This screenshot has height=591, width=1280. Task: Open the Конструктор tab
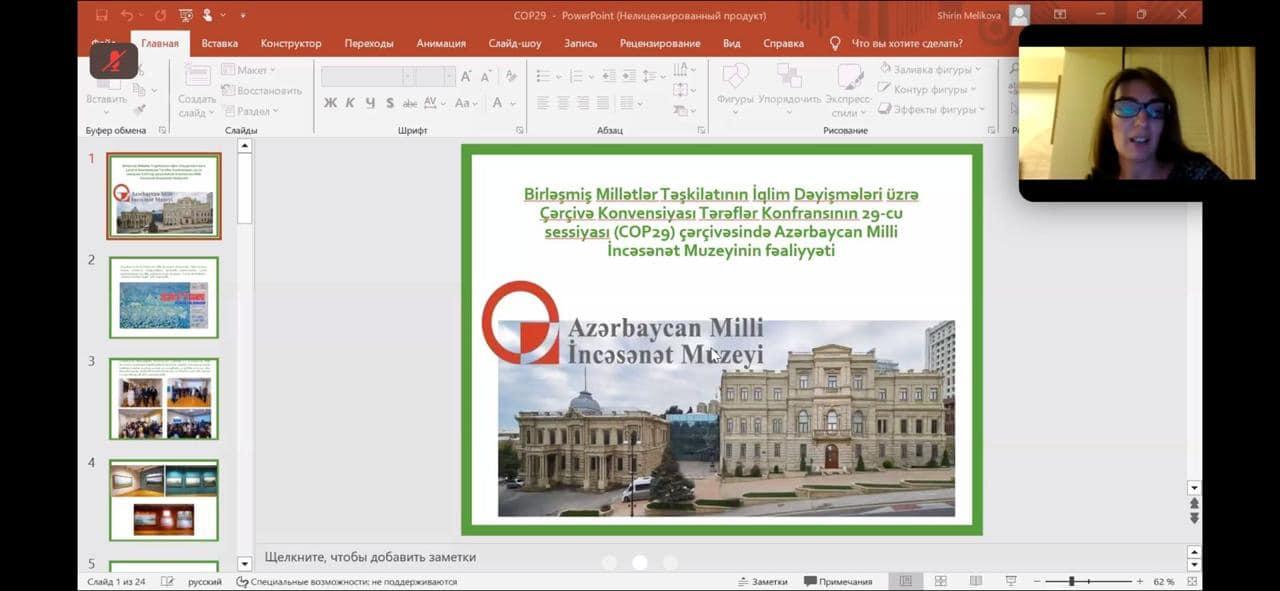click(x=291, y=44)
